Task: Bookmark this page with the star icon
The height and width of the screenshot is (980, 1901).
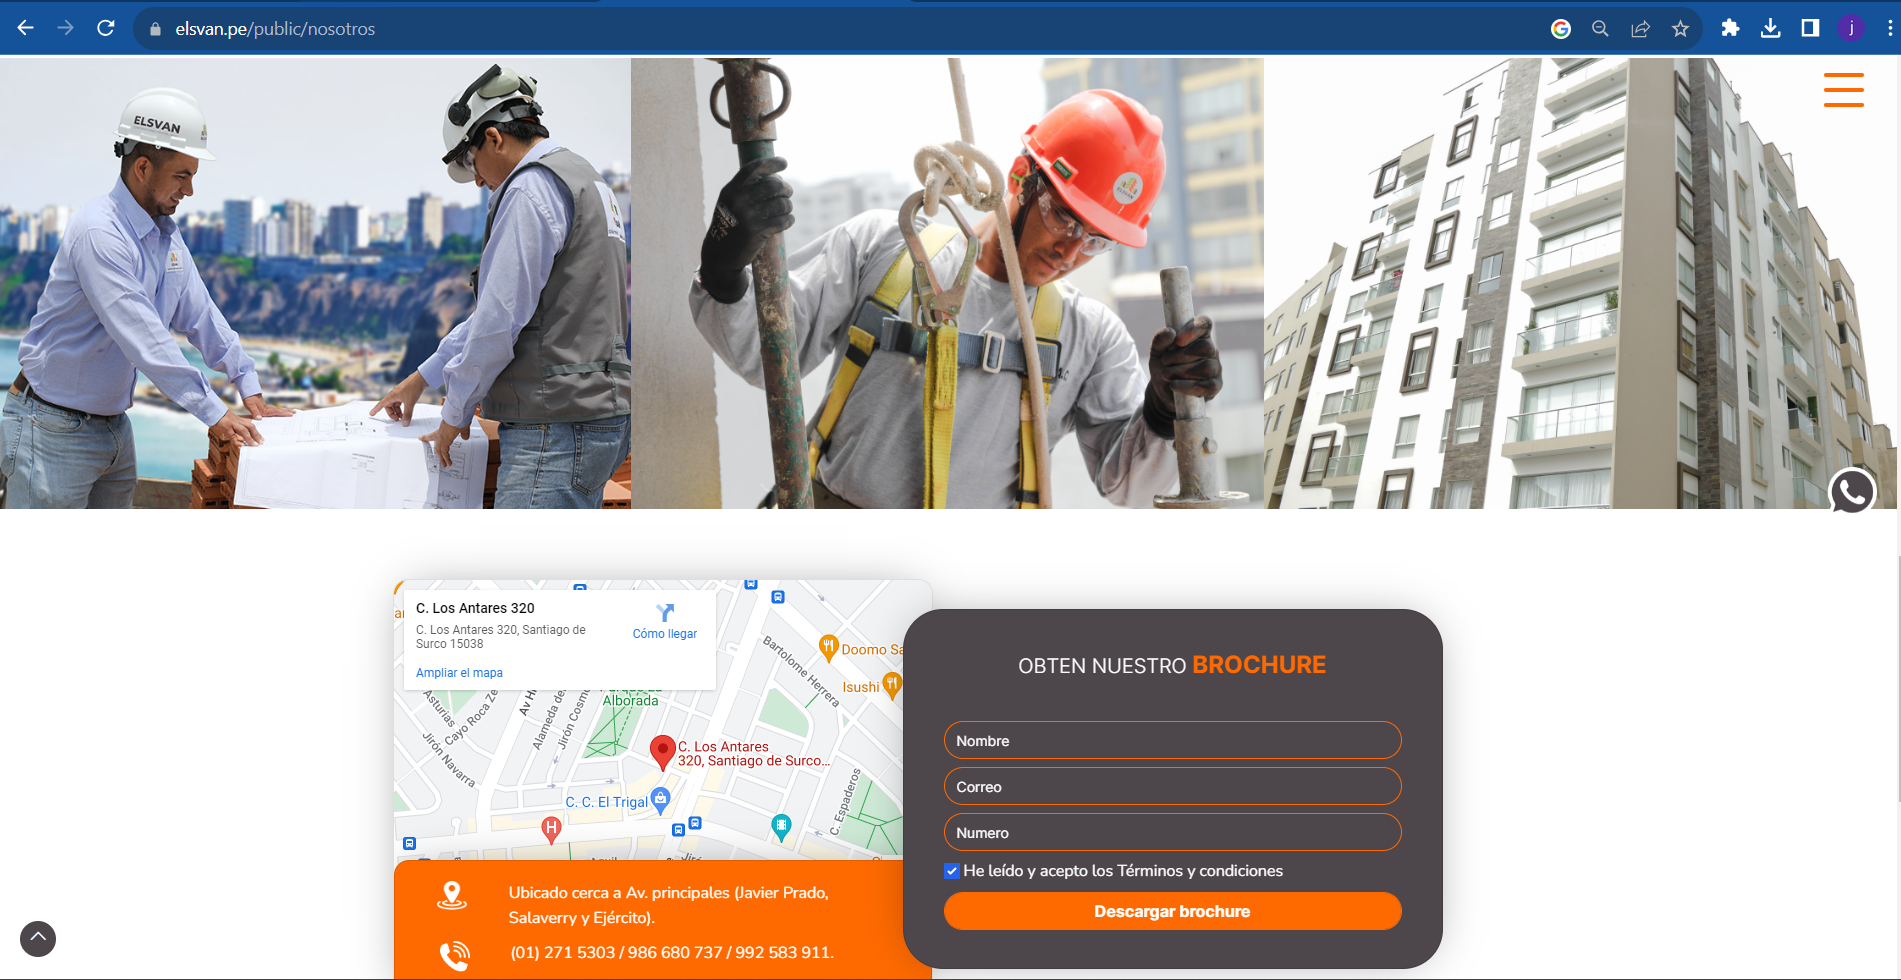Action: pyautogui.click(x=1680, y=29)
